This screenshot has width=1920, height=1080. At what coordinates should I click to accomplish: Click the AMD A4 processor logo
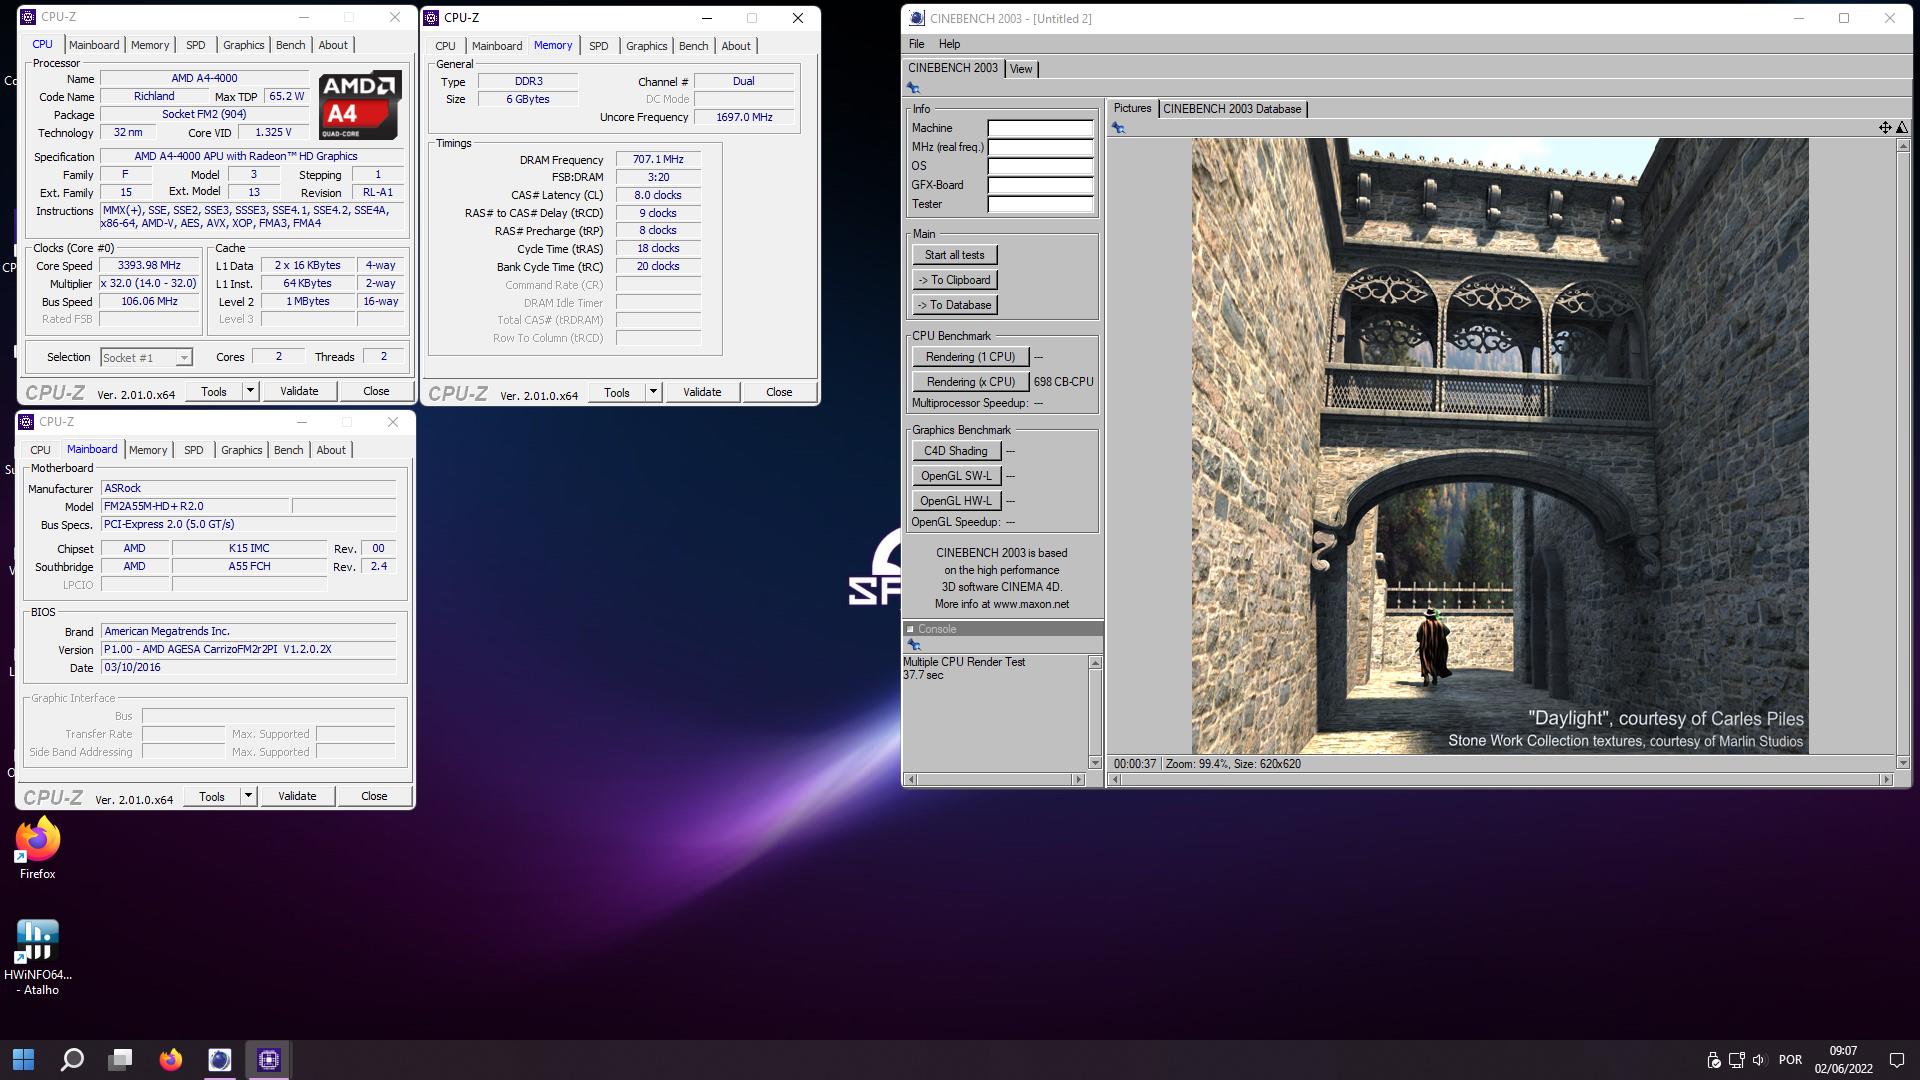click(360, 105)
